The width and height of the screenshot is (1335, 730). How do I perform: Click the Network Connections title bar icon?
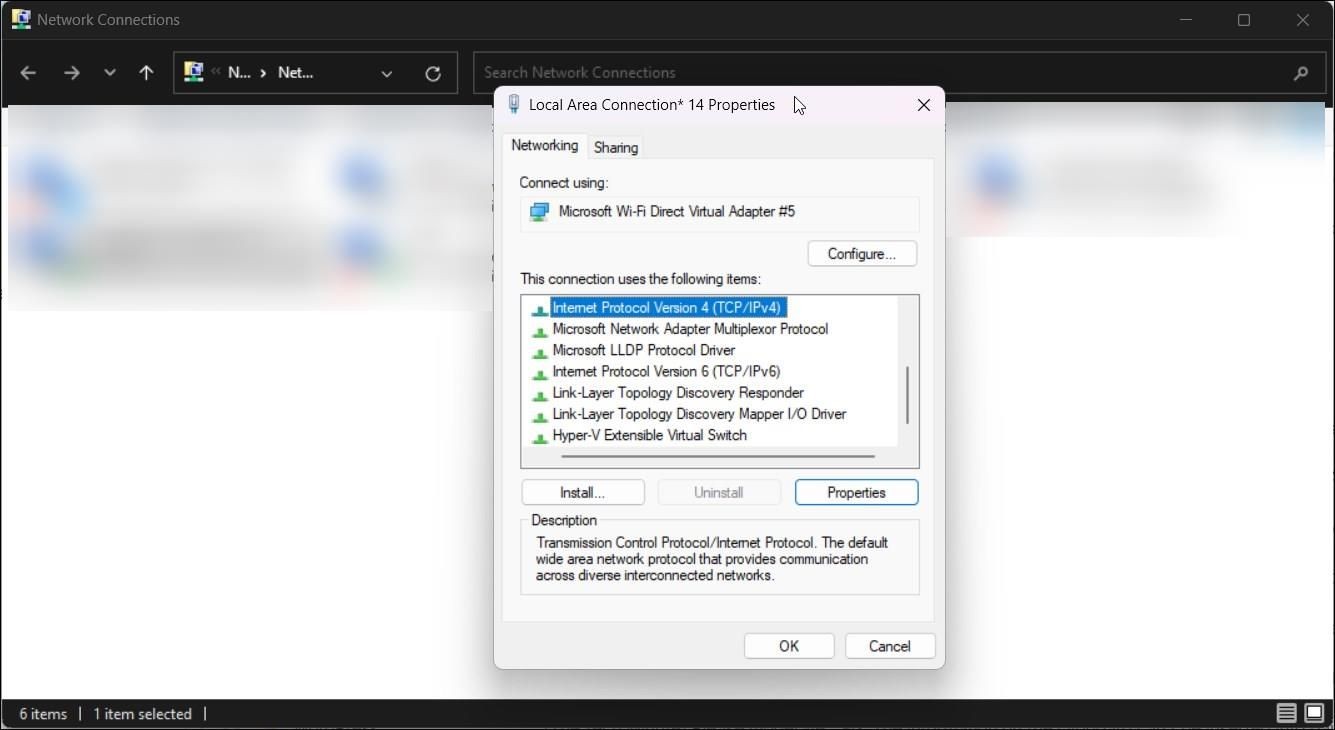(20, 19)
